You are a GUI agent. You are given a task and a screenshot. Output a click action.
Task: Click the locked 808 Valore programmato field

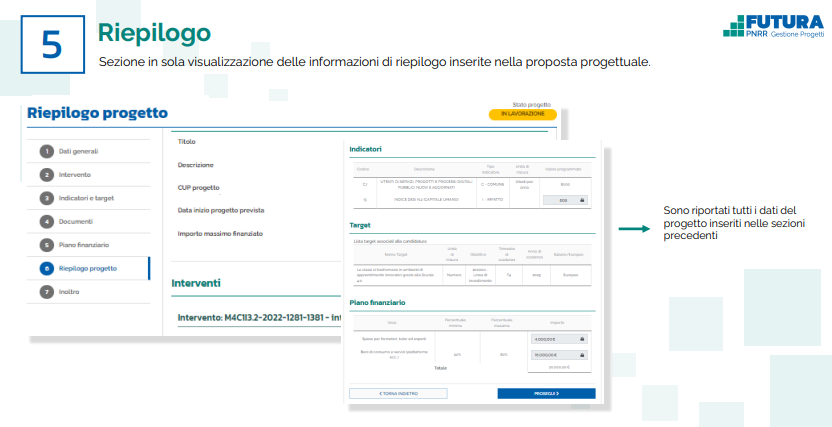[x=565, y=201]
